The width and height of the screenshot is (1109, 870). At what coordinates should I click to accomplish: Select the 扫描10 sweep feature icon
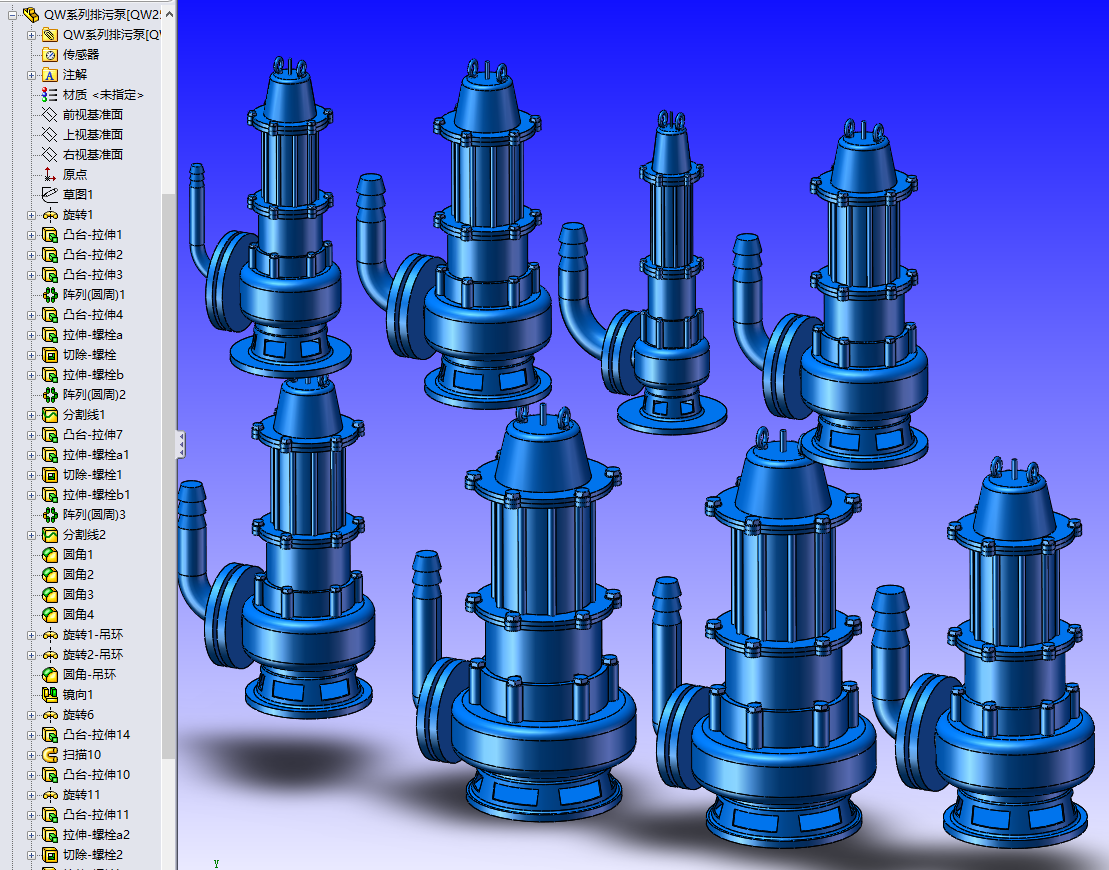50,755
